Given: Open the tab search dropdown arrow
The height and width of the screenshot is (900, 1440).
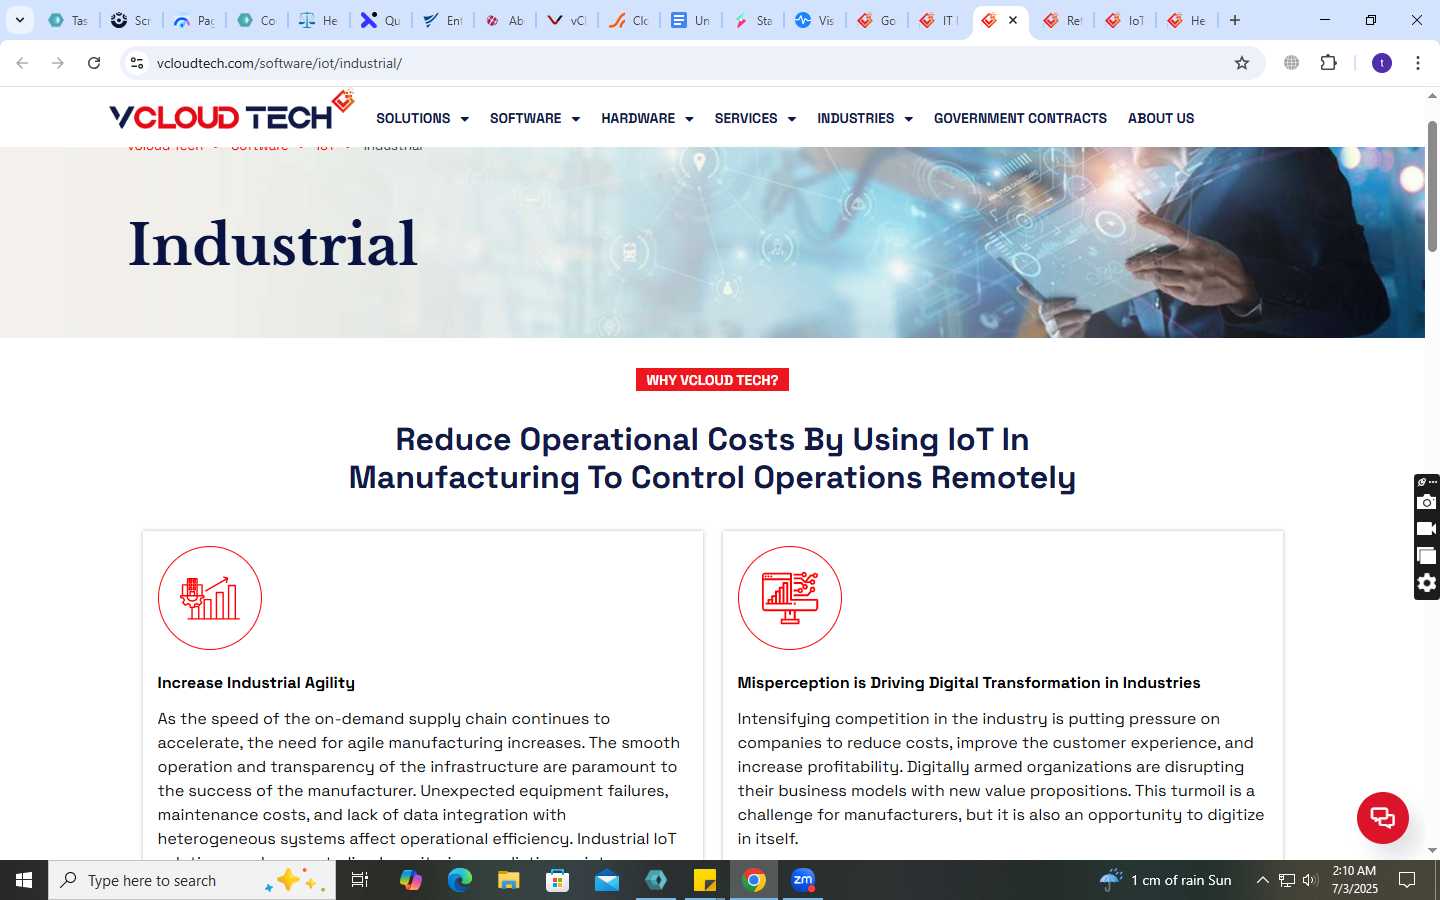Looking at the screenshot, I should (x=19, y=20).
